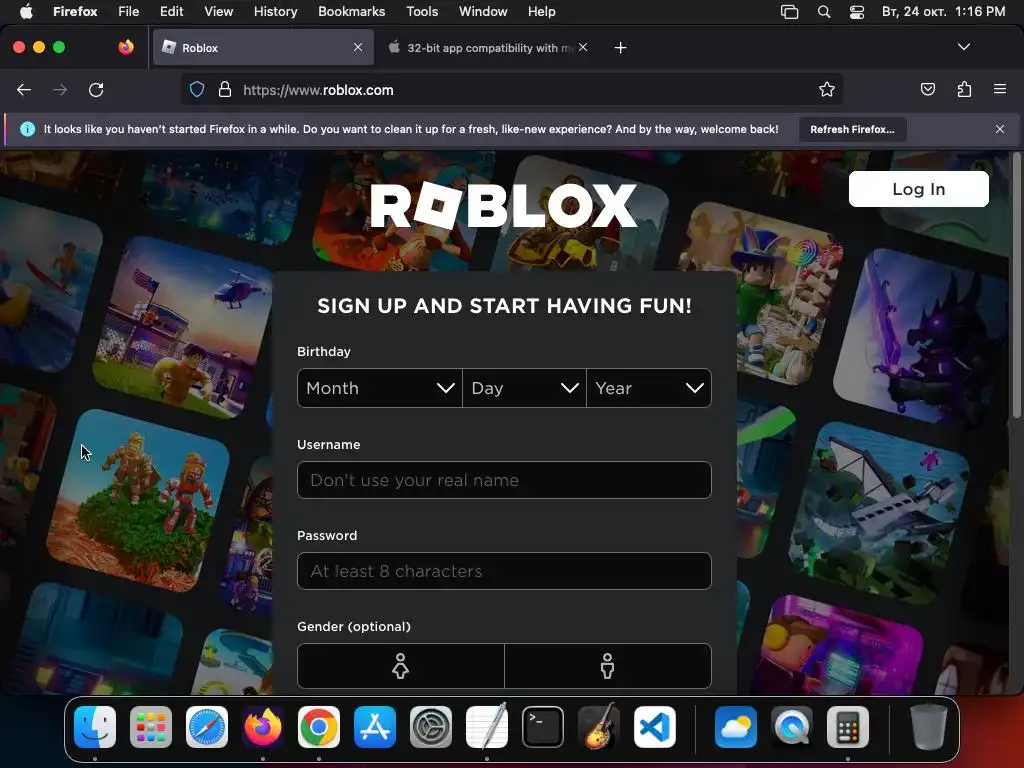Open the History menu

(276, 12)
